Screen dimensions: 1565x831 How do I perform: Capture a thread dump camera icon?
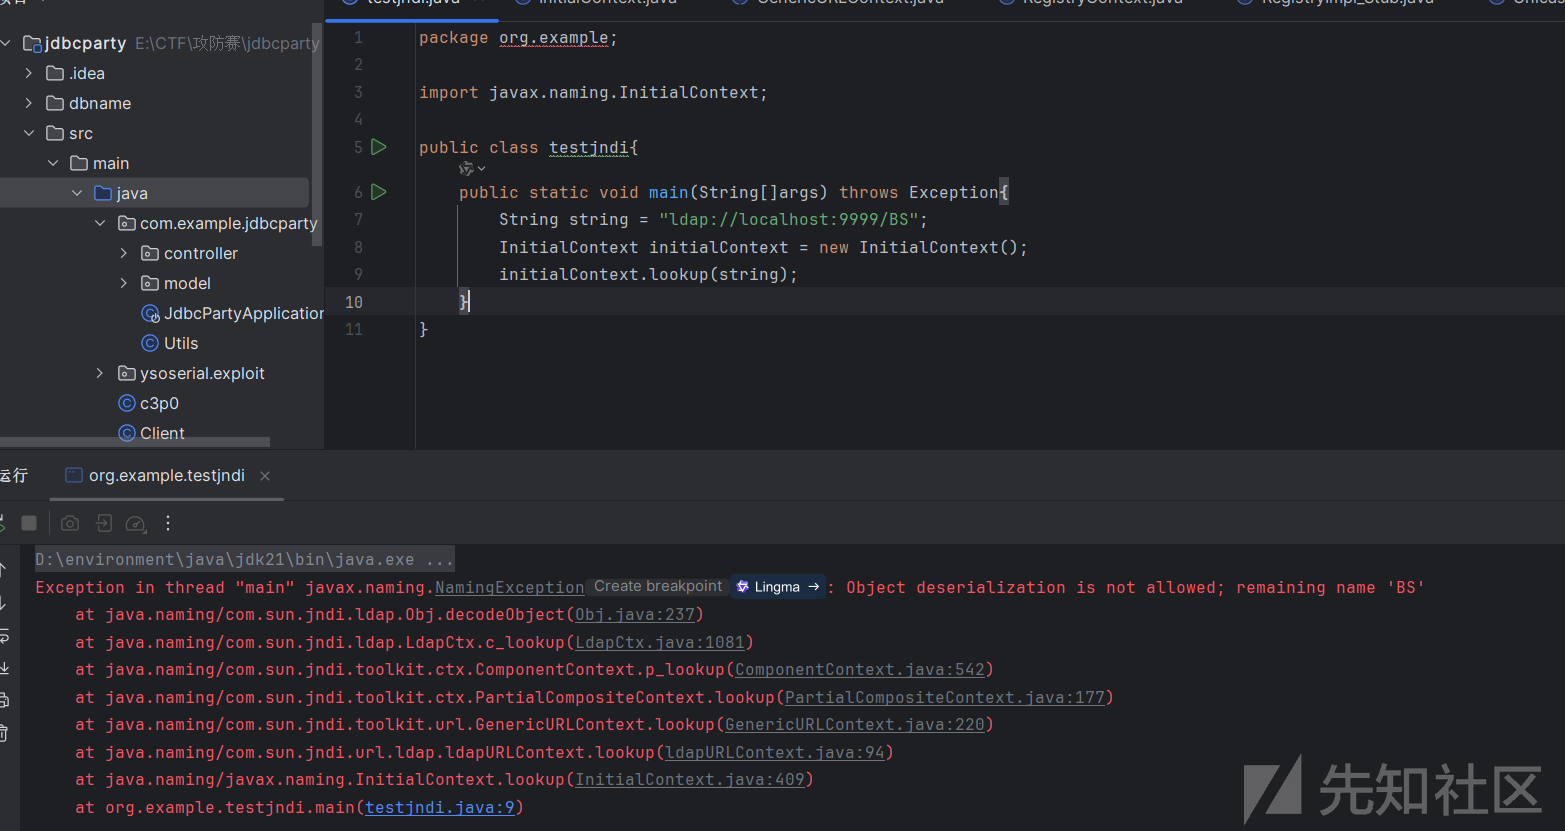[x=70, y=523]
